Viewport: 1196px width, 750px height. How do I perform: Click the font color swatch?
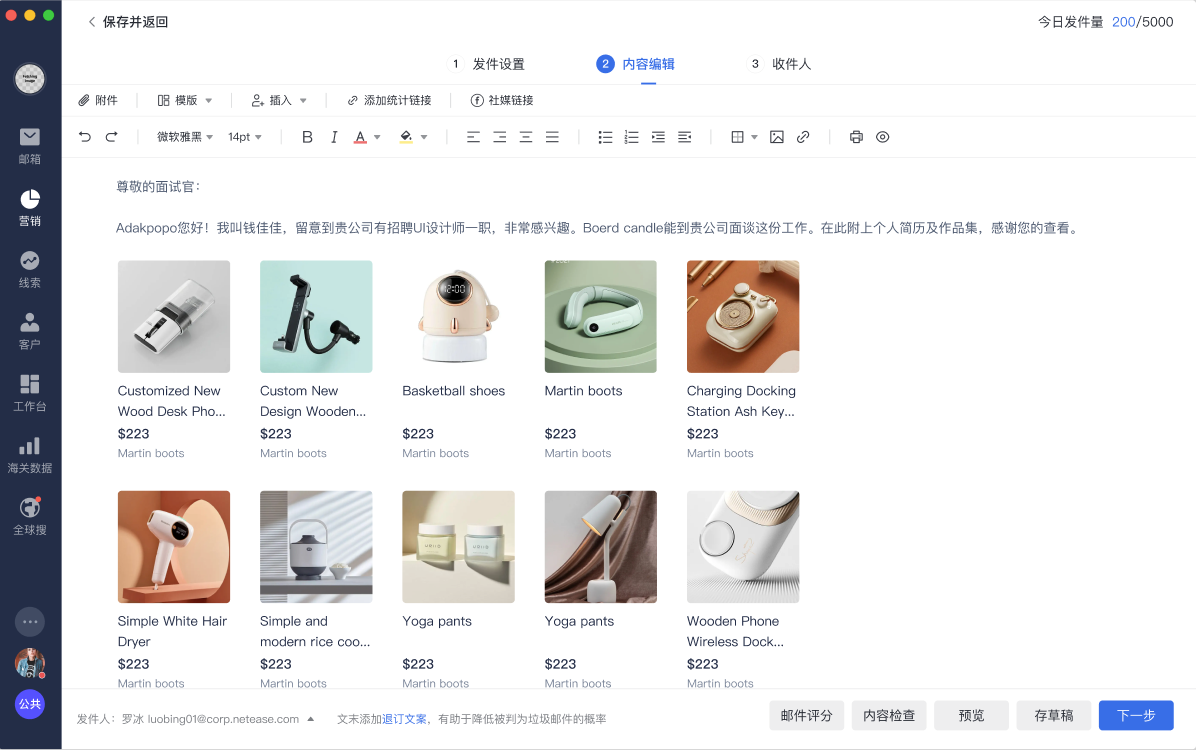coord(360,136)
